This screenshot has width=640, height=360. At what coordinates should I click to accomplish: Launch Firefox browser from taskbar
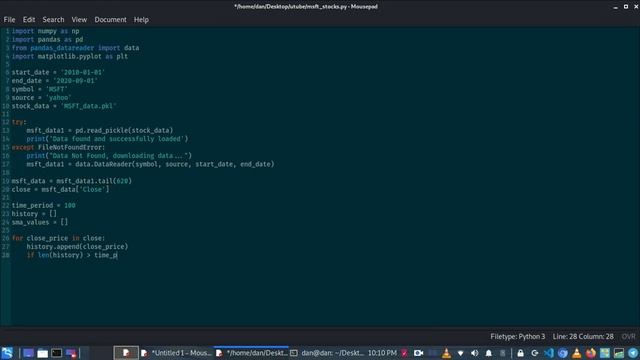(591, 353)
